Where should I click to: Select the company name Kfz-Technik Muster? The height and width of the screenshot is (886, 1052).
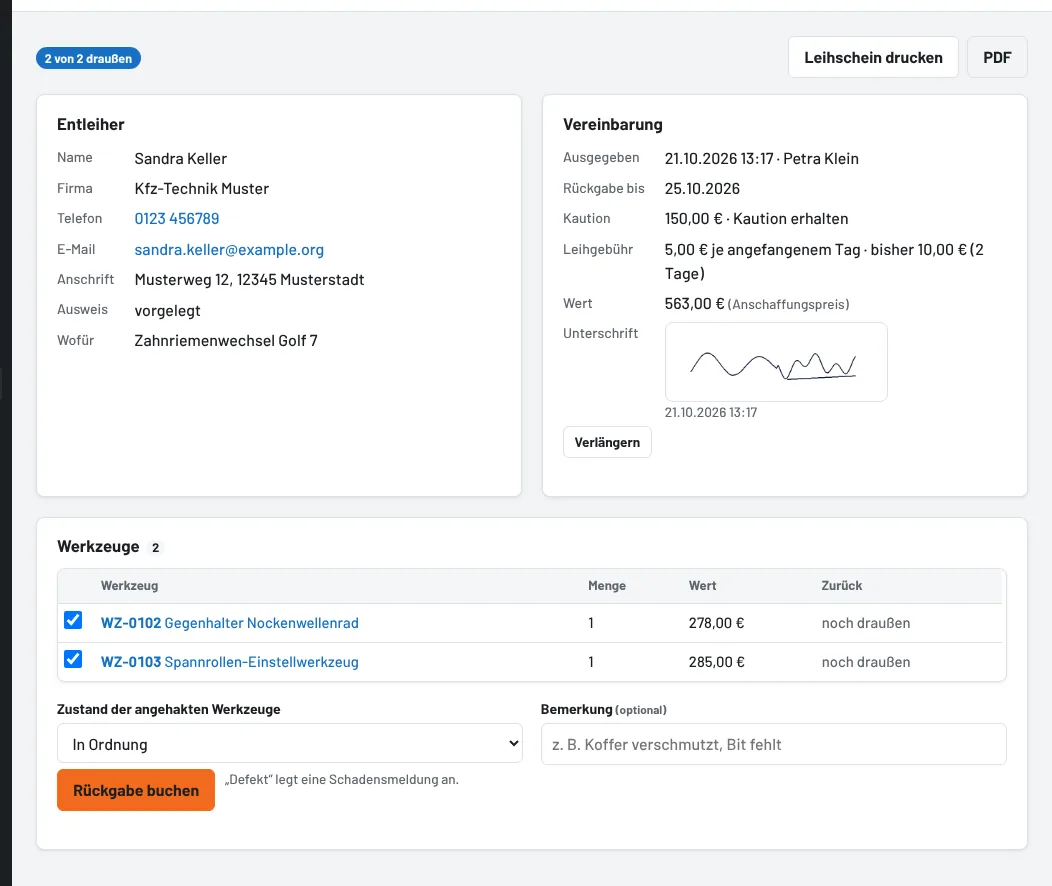[x=201, y=189]
